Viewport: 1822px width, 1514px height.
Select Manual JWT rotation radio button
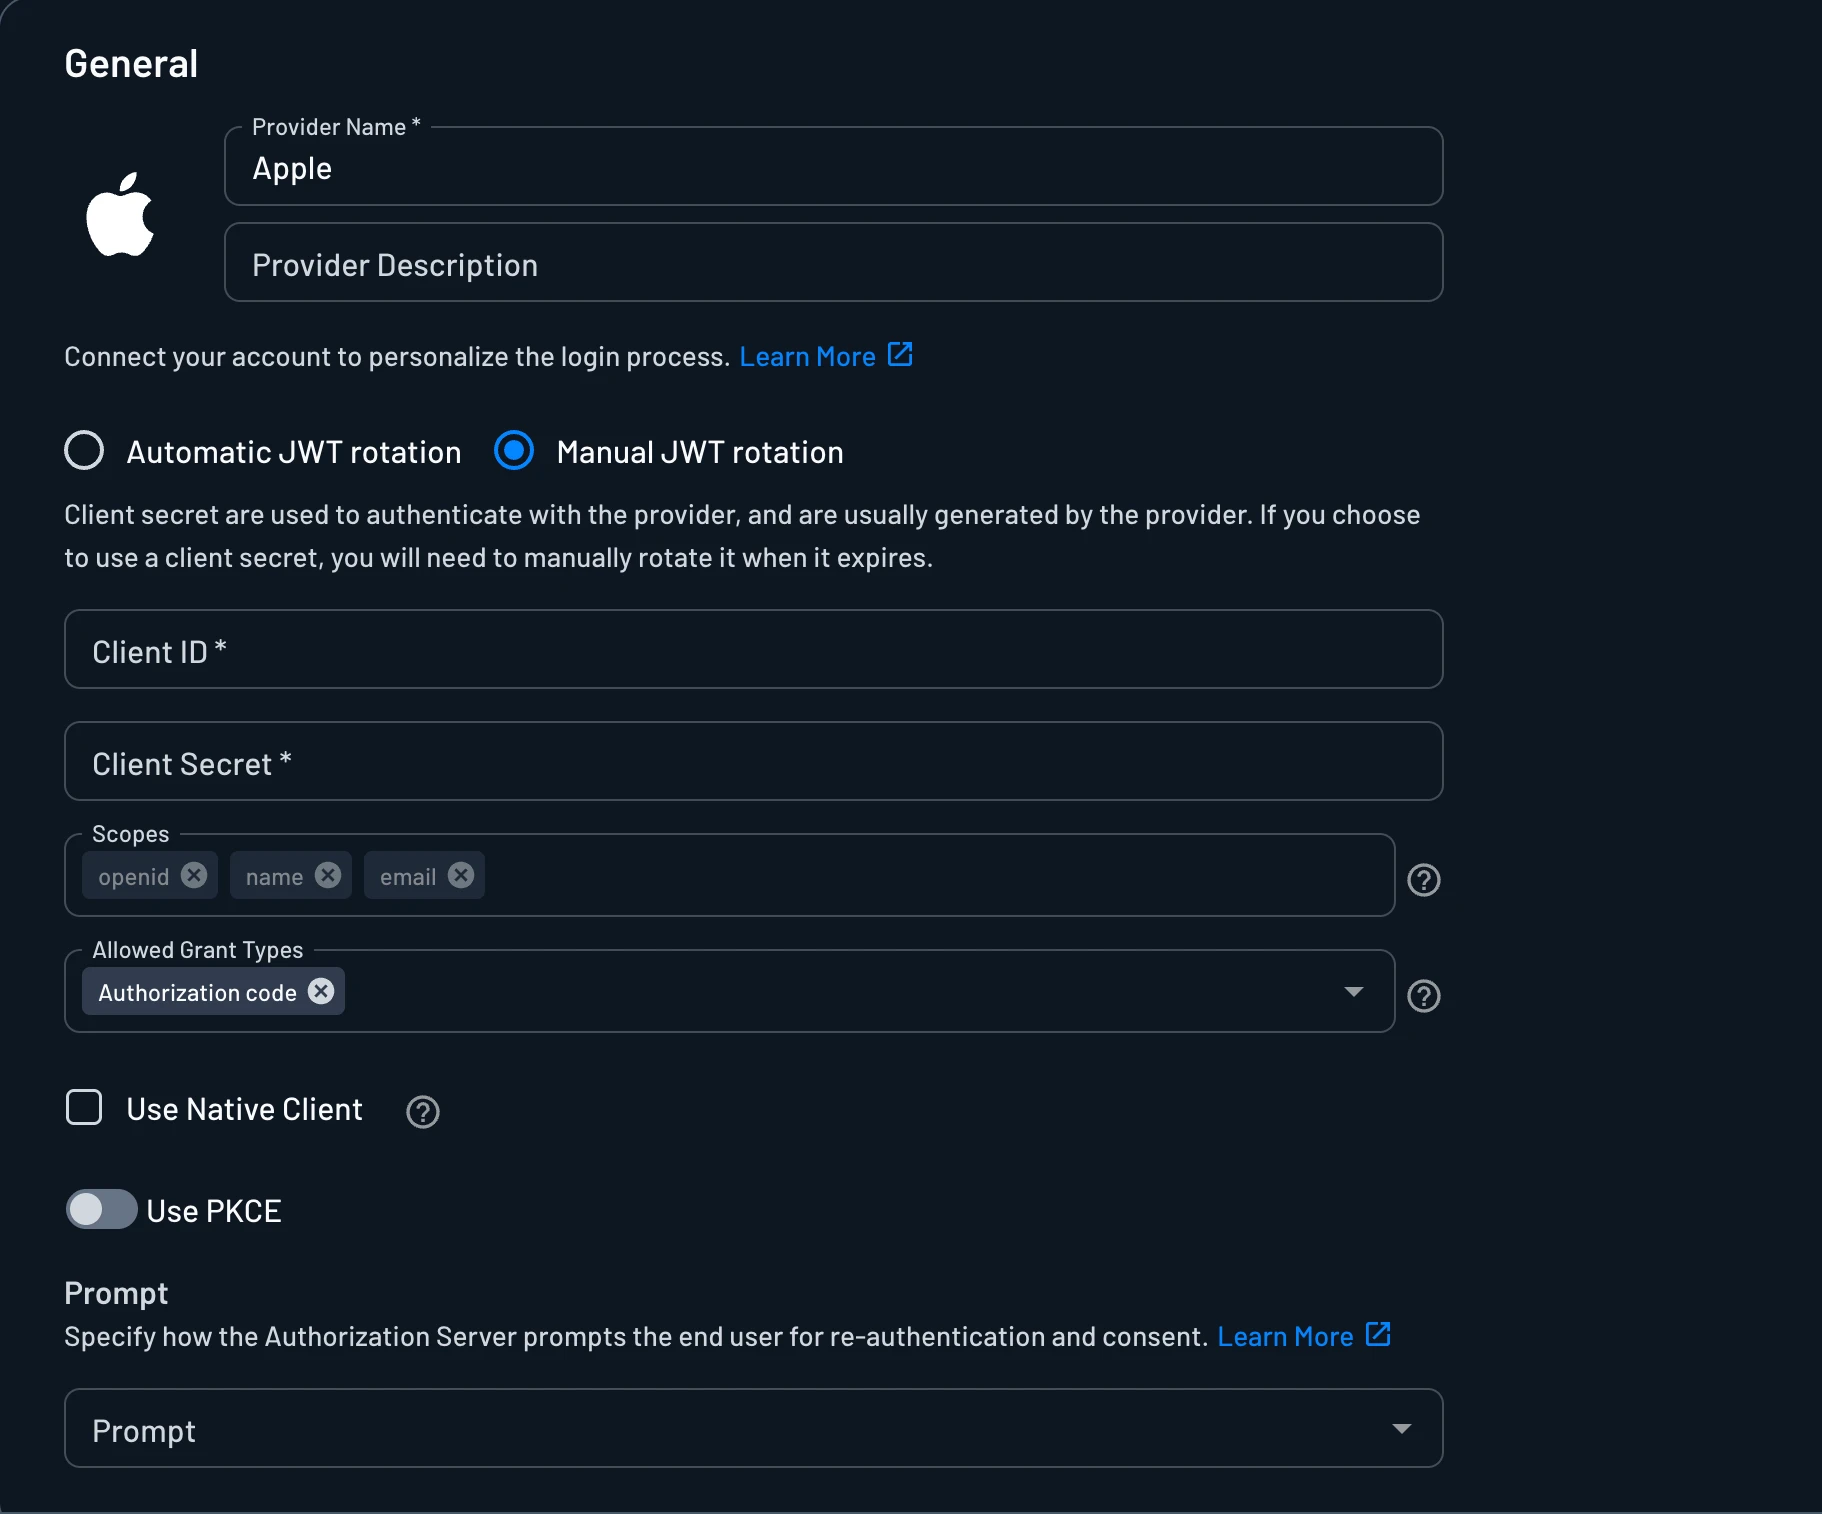[x=514, y=450]
